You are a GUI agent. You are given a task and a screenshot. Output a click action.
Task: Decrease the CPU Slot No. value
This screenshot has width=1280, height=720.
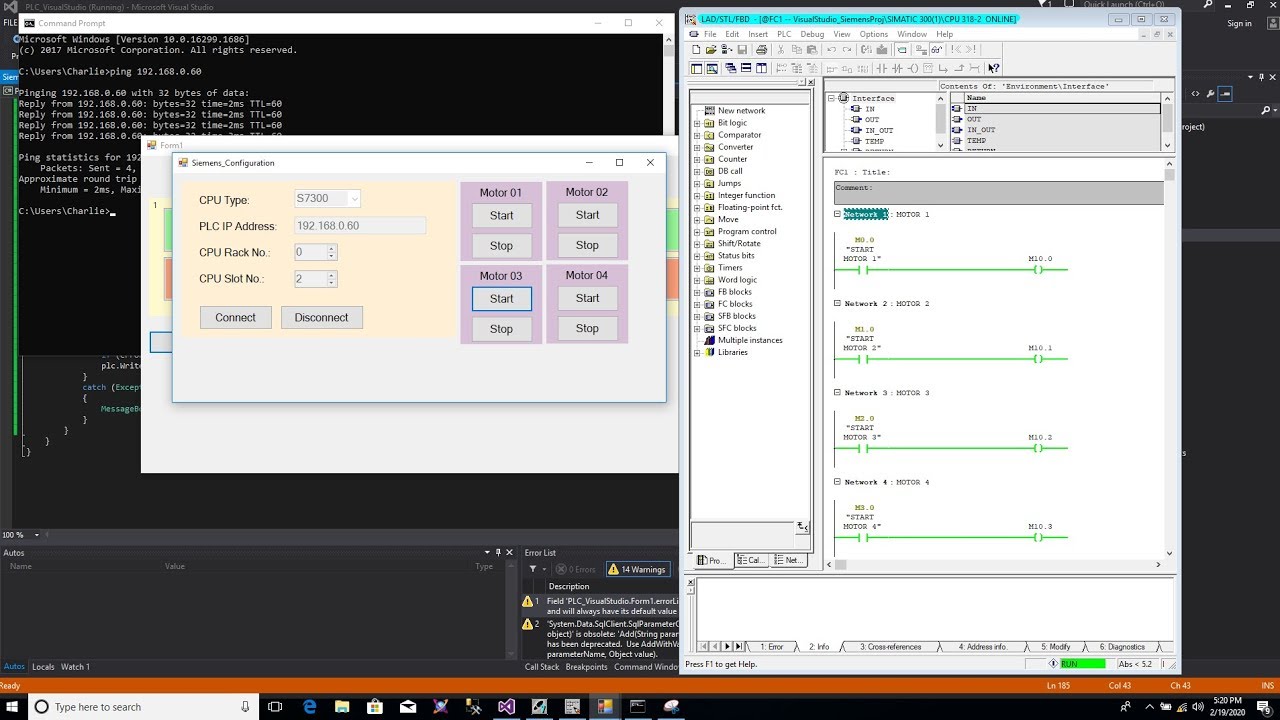tap(332, 283)
